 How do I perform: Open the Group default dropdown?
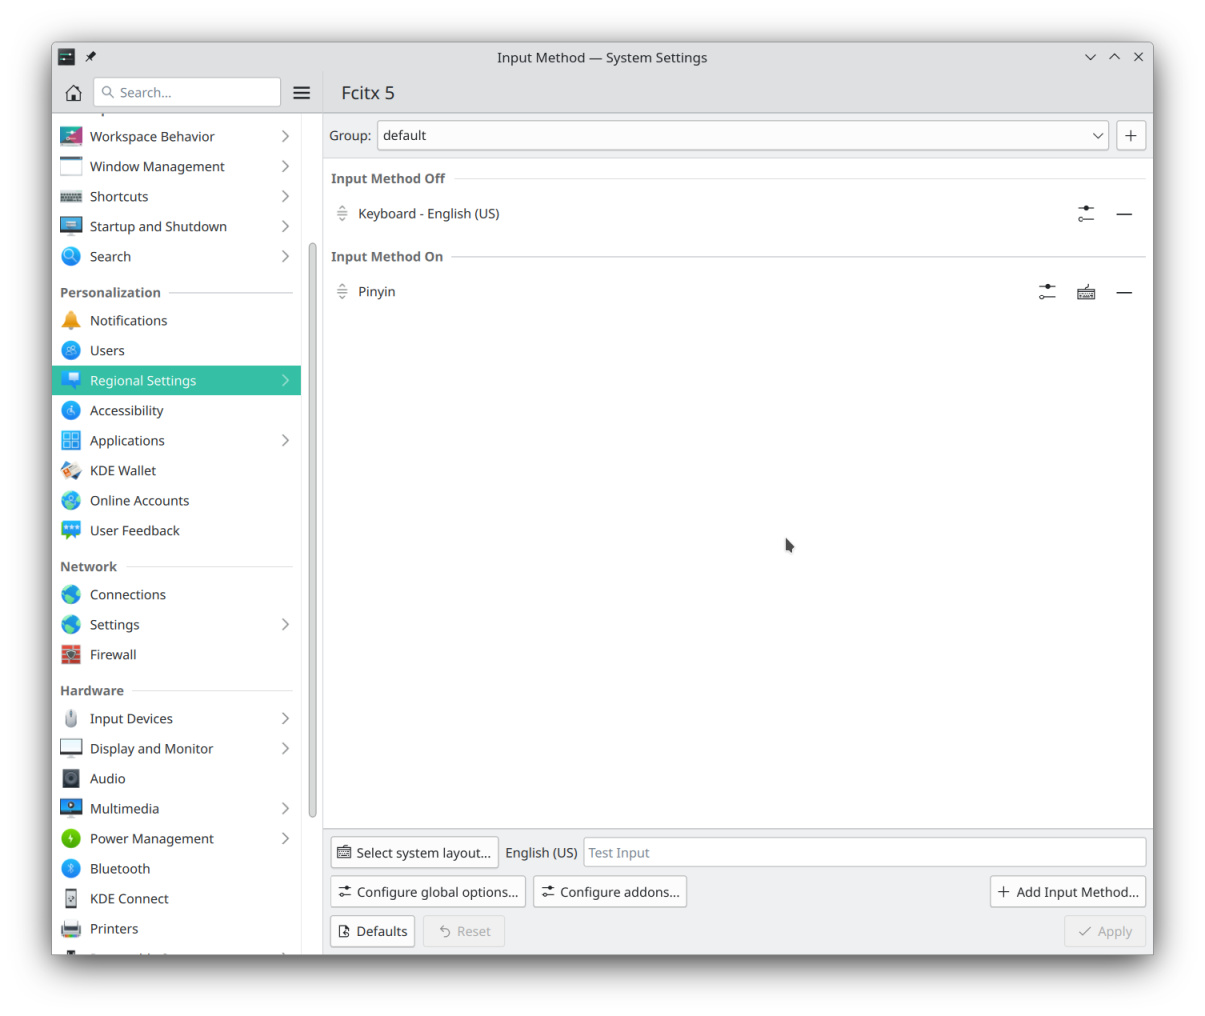click(742, 136)
